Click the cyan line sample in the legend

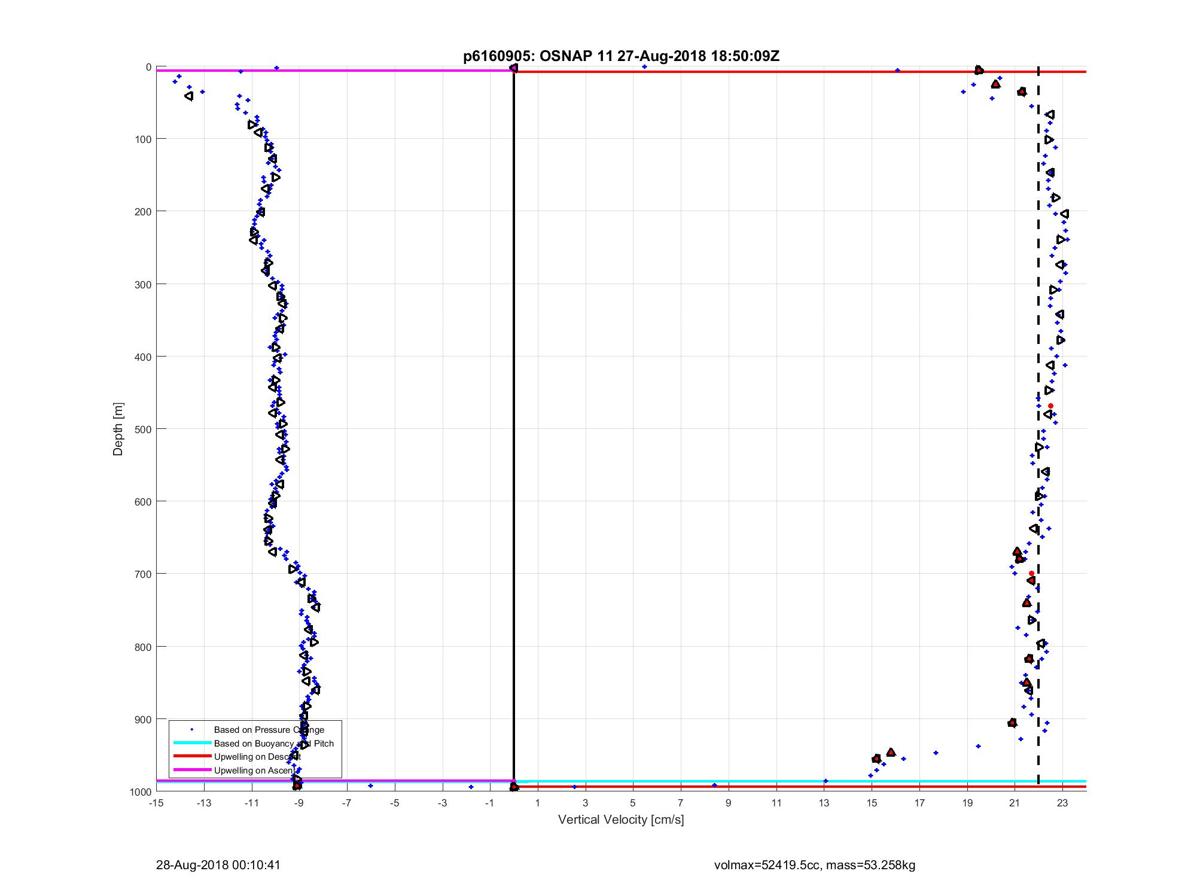191,743
